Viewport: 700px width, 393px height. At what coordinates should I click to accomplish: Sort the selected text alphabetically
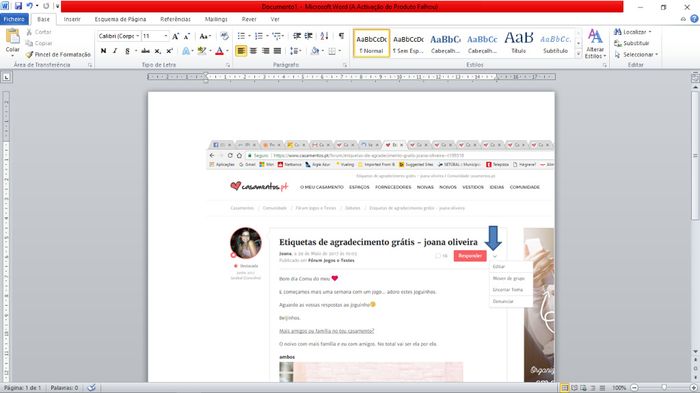(x=325, y=36)
